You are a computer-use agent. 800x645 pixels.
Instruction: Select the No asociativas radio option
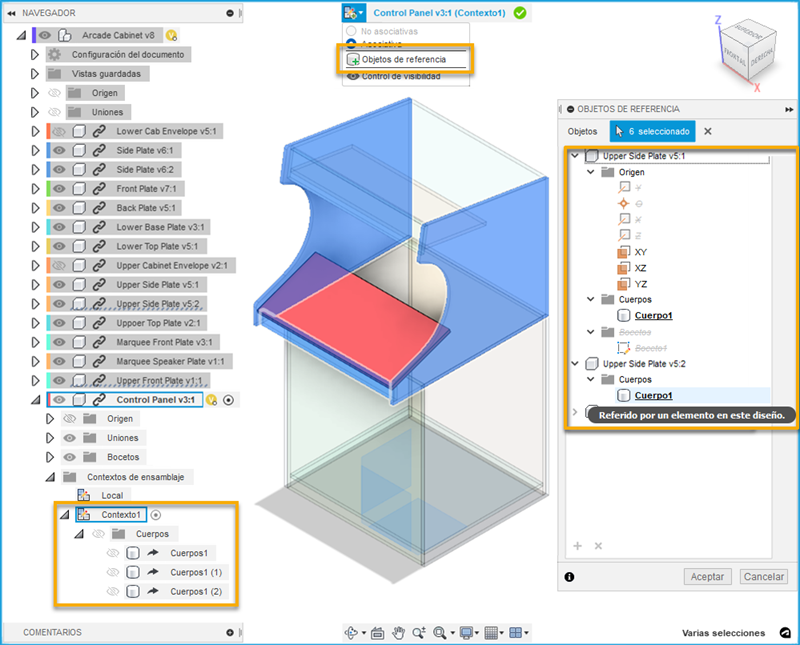pyautogui.click(x=351, y=31)
